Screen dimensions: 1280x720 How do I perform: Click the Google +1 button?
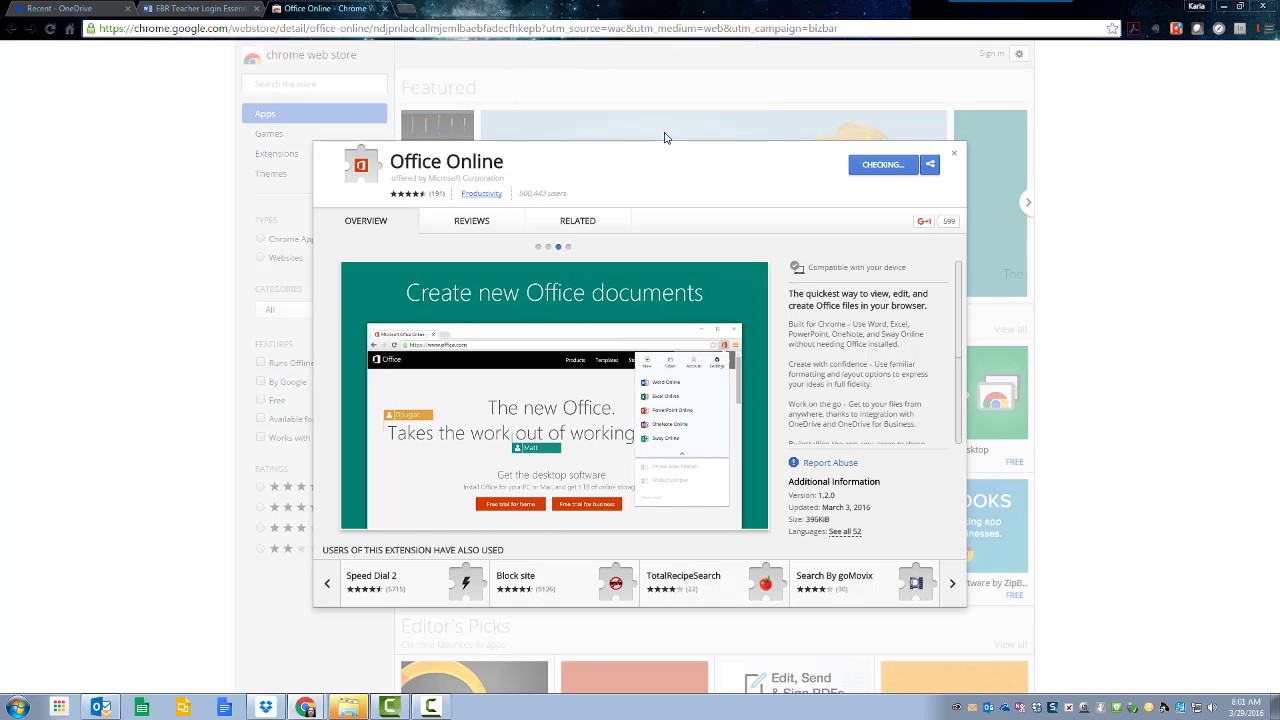coord(924,221)
